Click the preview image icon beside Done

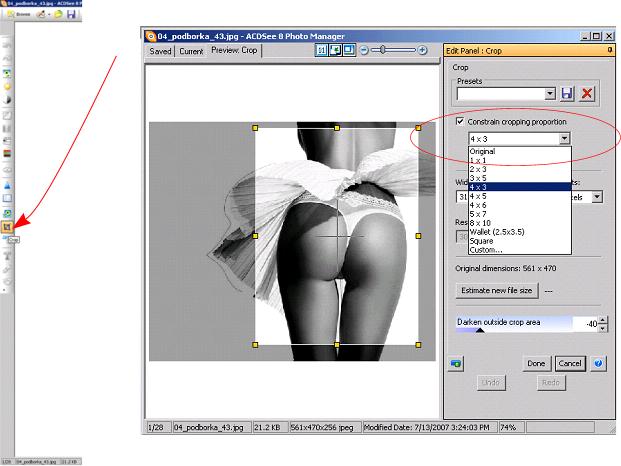[457, 363]
